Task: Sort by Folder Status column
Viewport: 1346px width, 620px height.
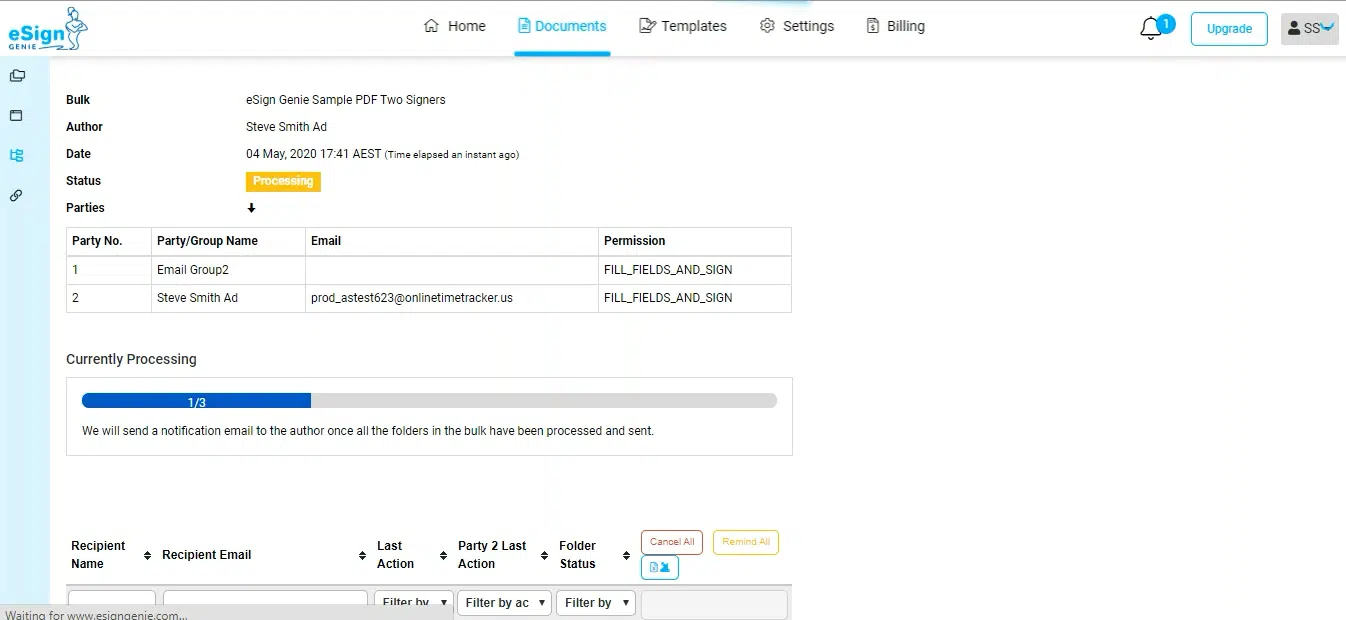Action: tap(627, 555)
